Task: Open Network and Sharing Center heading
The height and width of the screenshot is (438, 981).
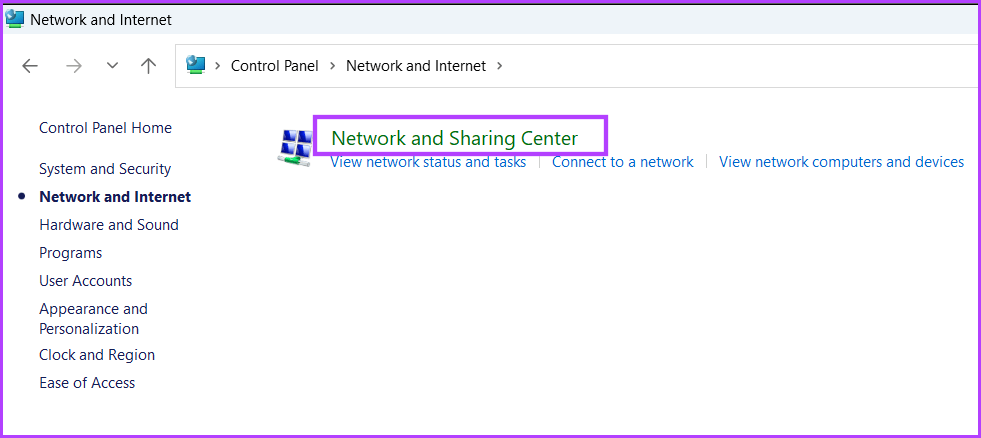Action: tap(455, 138)
